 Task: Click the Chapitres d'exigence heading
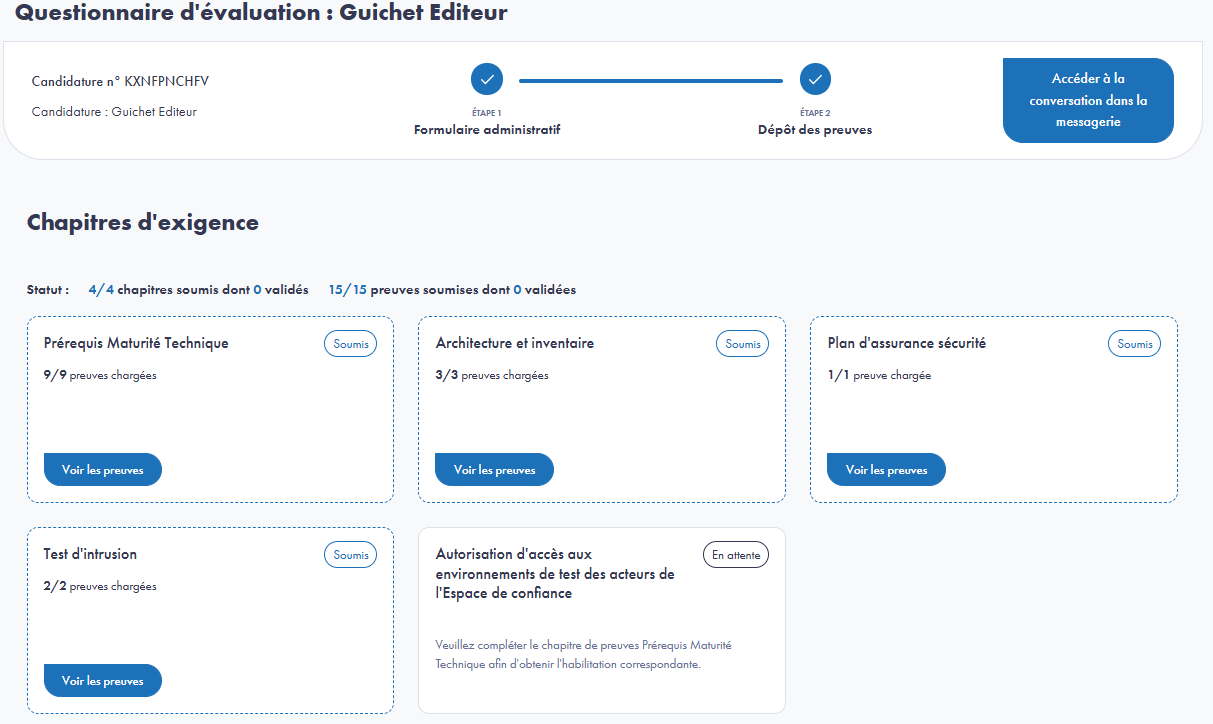click(x=143, y=223)
